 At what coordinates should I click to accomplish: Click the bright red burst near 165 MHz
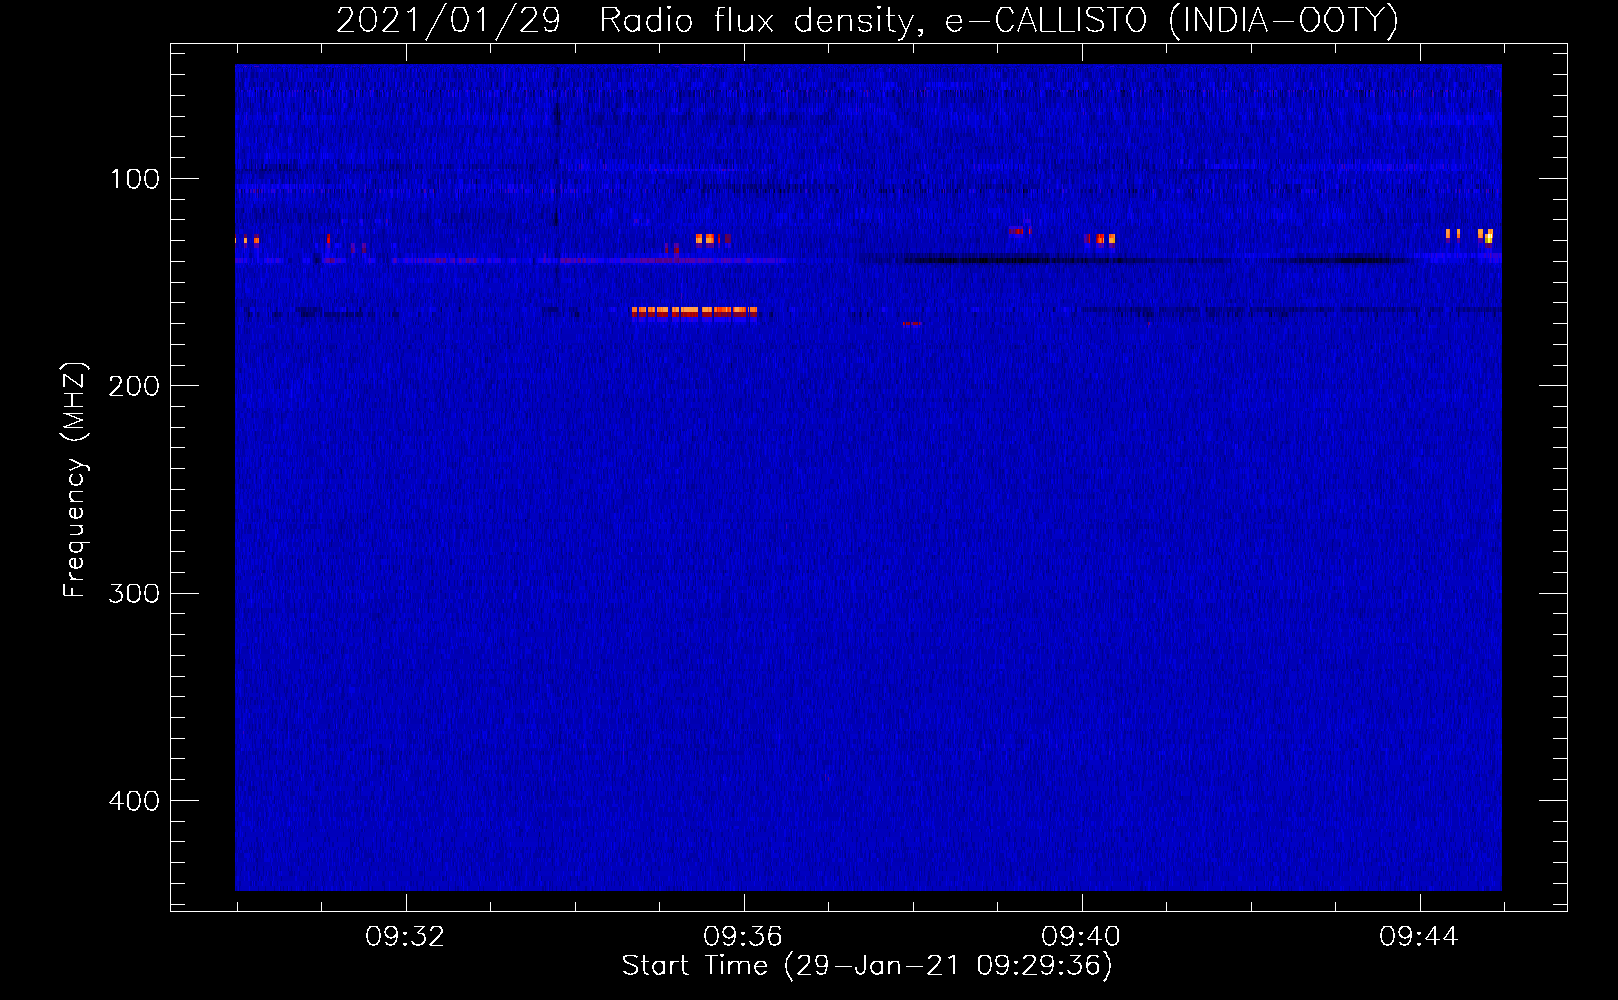point(694,312)
